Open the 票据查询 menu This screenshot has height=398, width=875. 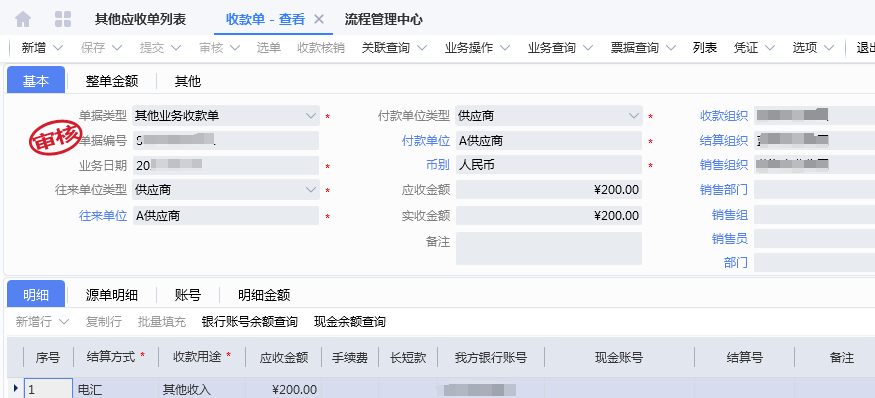tap(643, 48)
